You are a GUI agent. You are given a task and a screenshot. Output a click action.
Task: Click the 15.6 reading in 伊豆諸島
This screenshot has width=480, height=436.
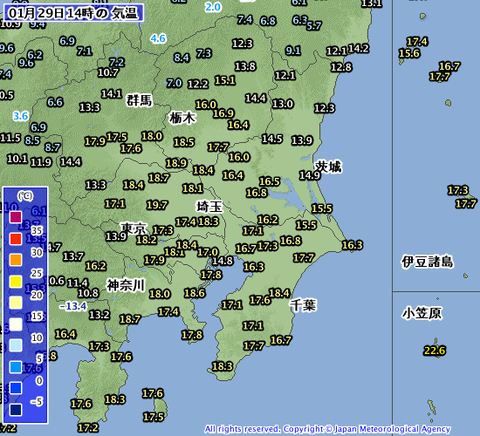pyautogui.click(x=409, y=53)
